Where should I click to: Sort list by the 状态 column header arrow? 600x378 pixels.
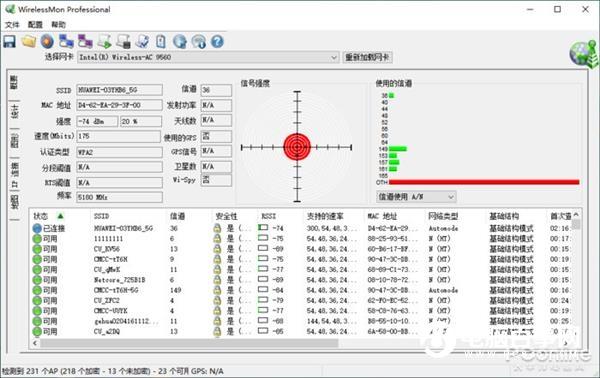coord(60,216)
